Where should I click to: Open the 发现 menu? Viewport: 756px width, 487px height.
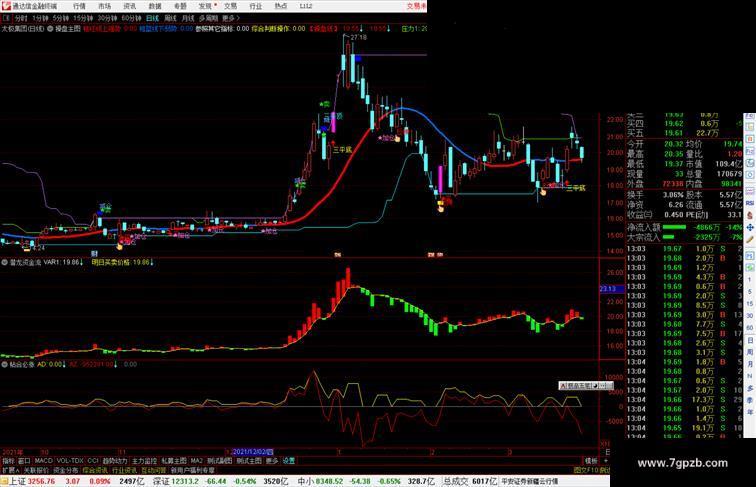click(205, 6)
